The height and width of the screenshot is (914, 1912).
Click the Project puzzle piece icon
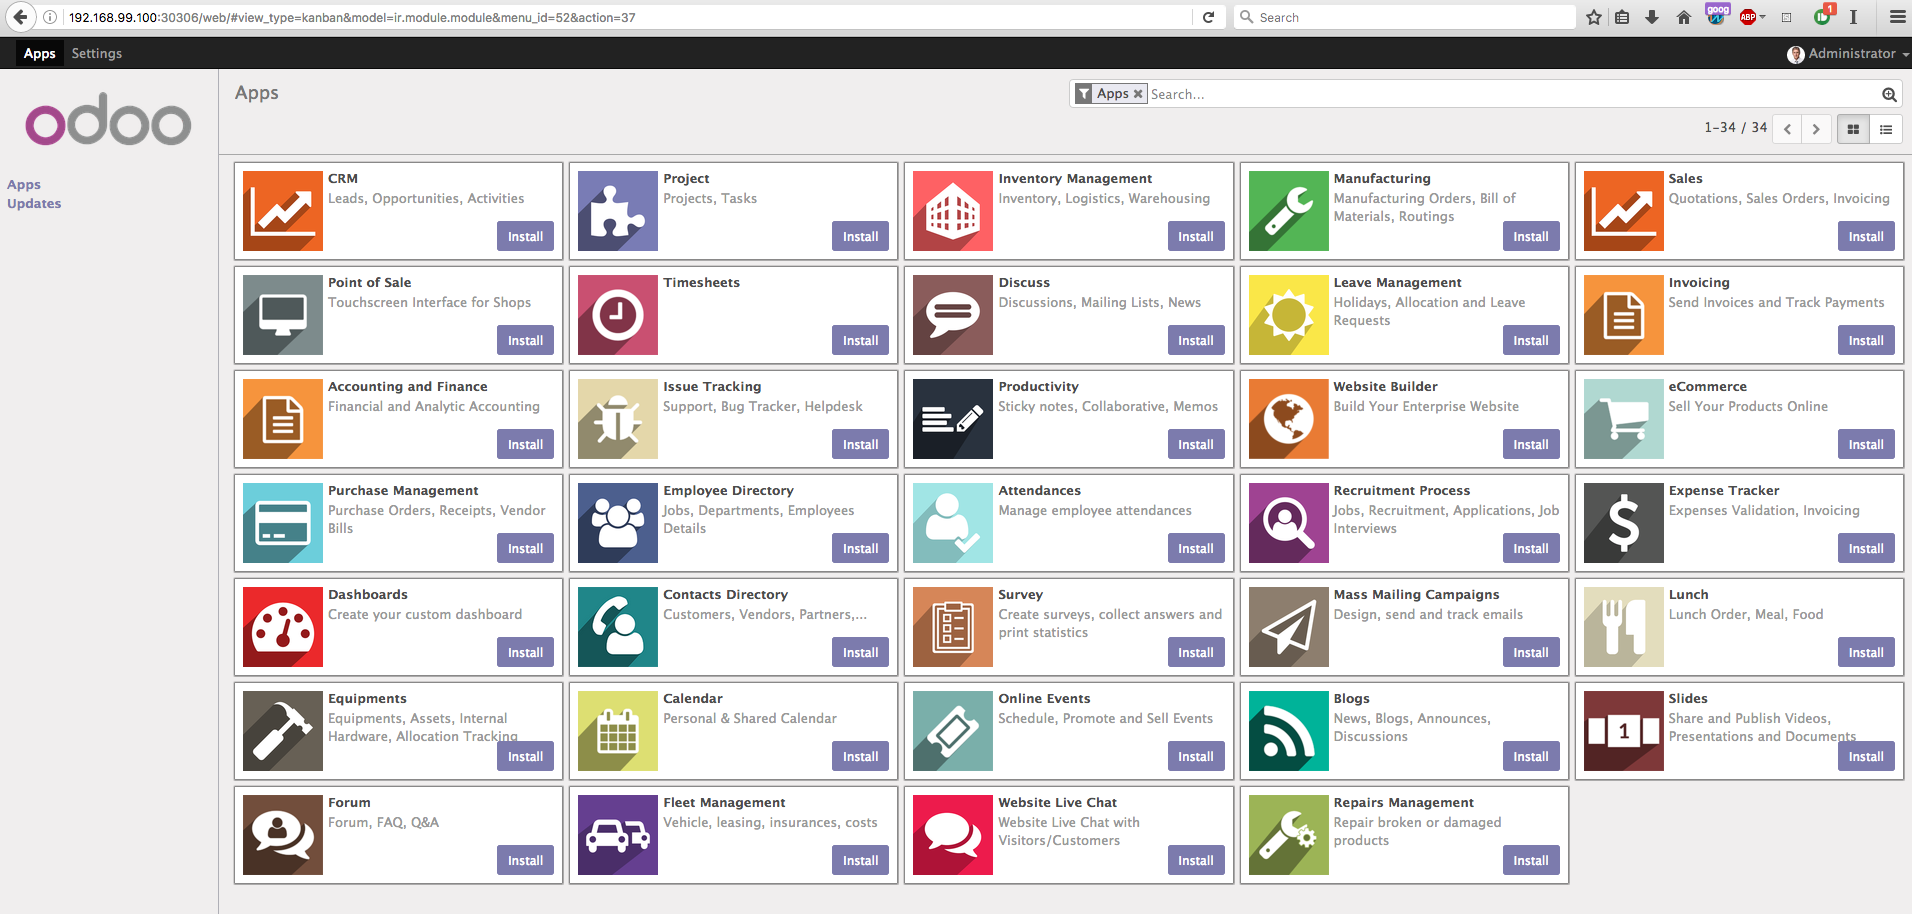pos(618,211)
